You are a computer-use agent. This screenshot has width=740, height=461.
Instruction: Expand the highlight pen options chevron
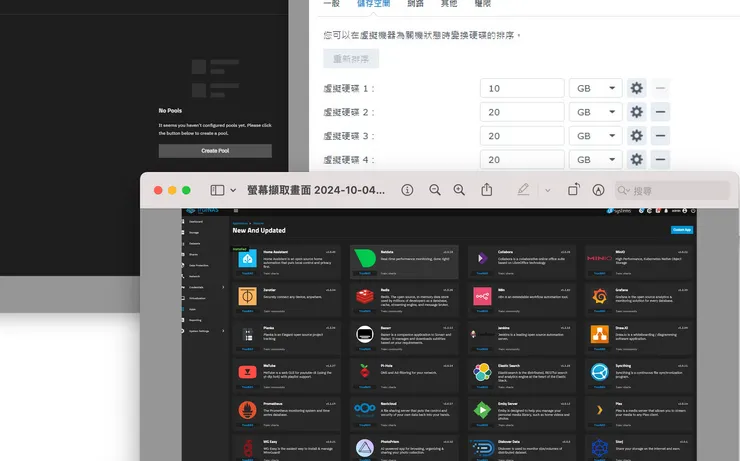[x=547, y=191]
